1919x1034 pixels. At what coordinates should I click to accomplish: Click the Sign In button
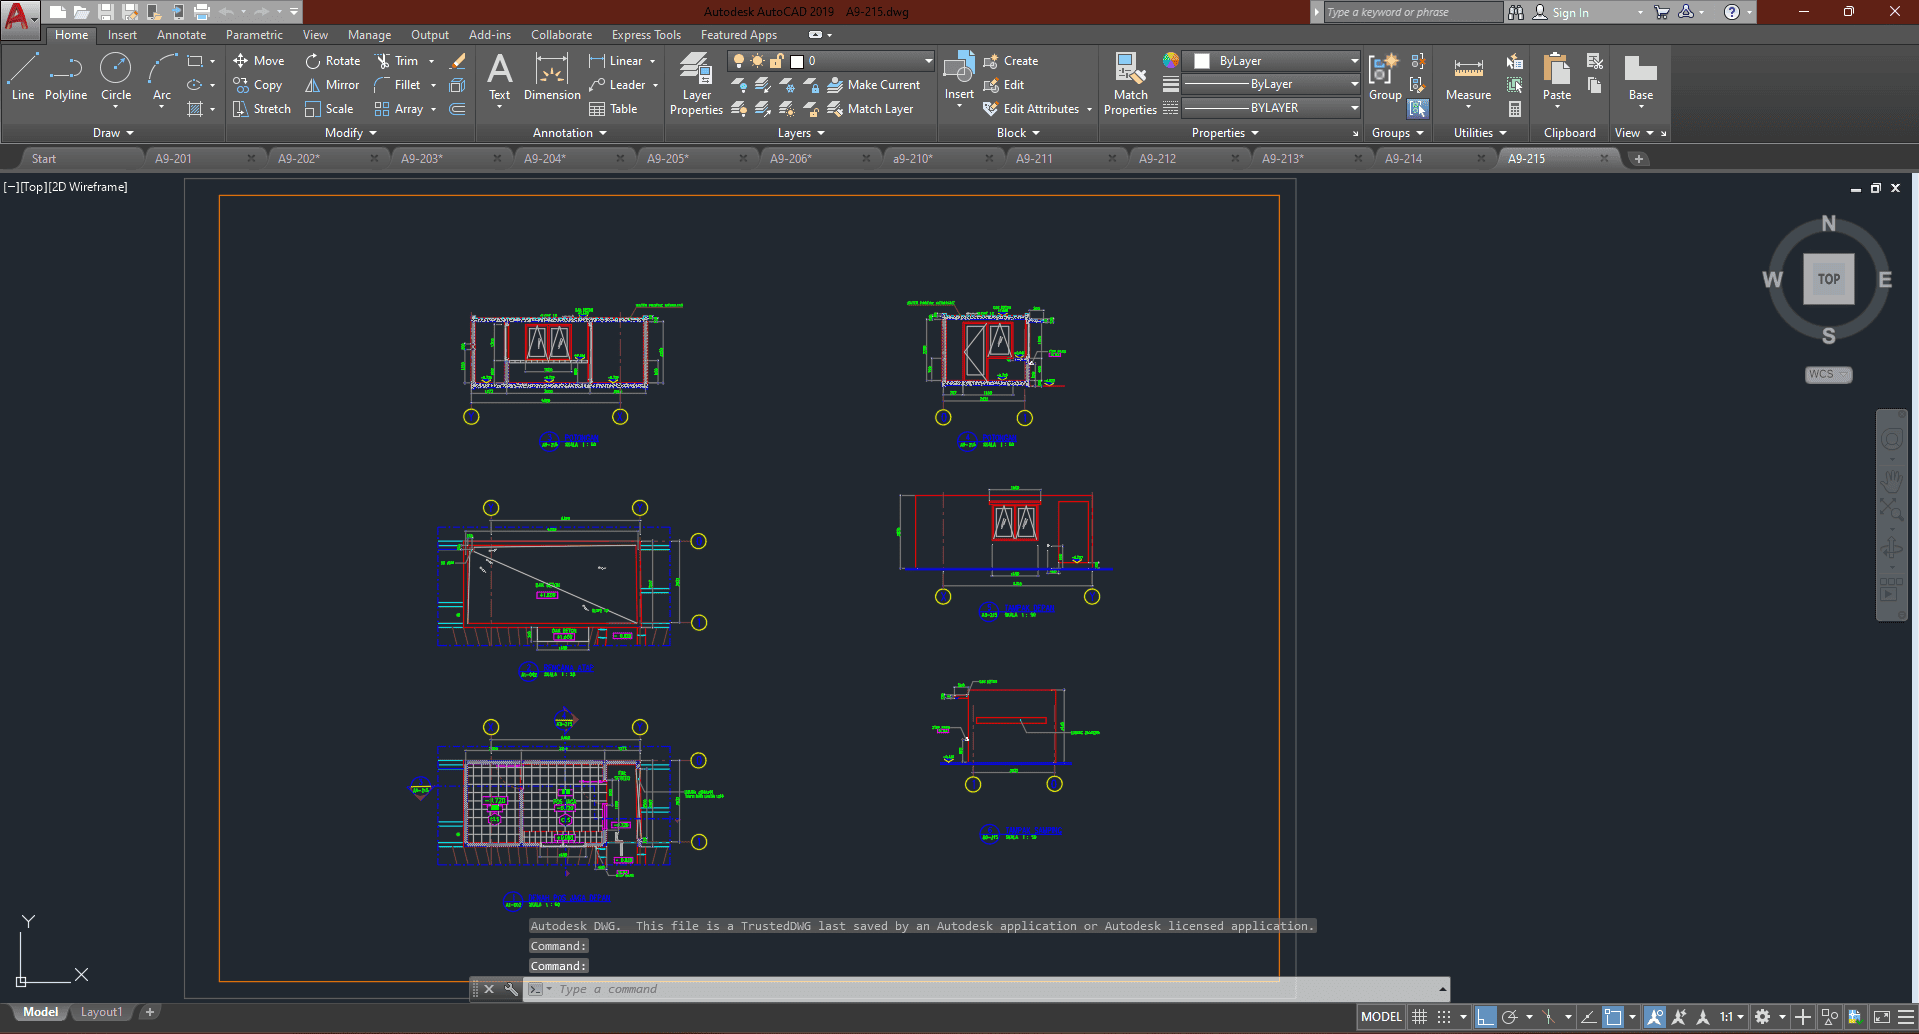coord(1569,12)
